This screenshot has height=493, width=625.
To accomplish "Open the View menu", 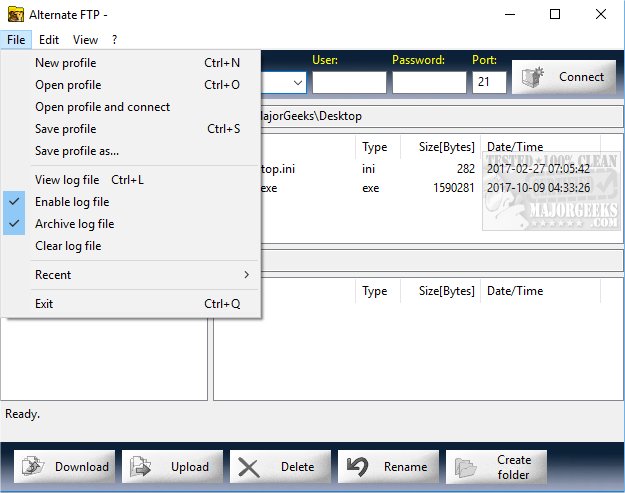I will pos(85,40).
